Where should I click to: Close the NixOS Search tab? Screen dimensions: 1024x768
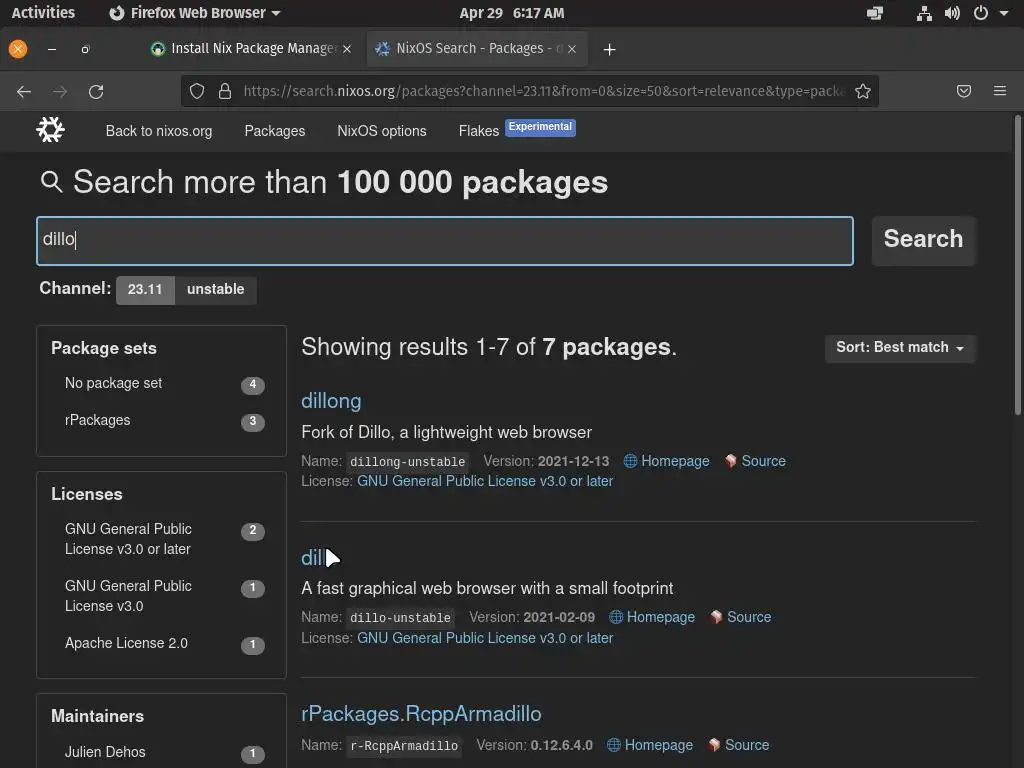pos(572,49)
